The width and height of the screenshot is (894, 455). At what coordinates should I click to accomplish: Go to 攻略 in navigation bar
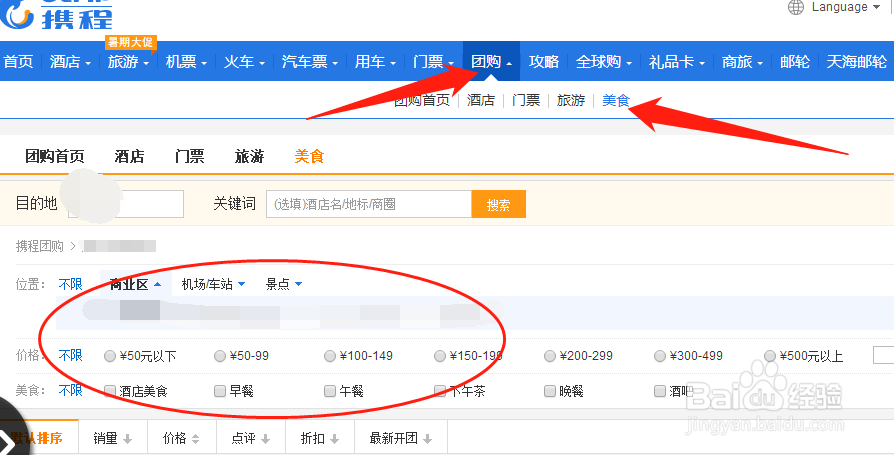(544, 62)
